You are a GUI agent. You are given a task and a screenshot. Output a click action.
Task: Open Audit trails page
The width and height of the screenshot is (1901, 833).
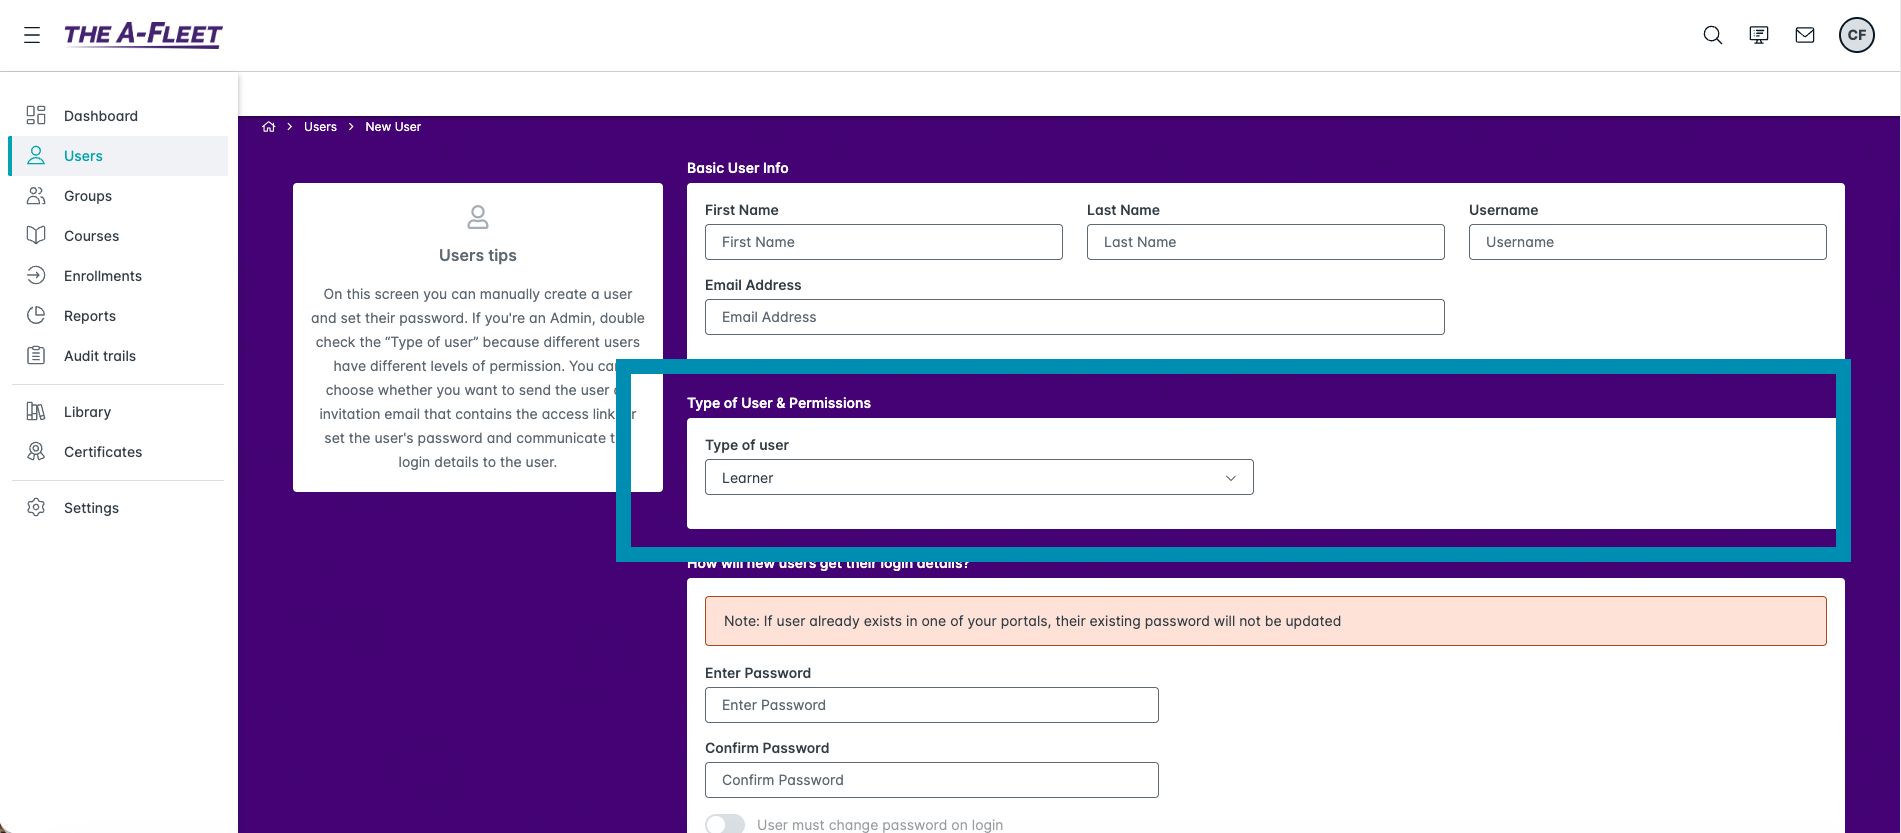click(99, 356)
